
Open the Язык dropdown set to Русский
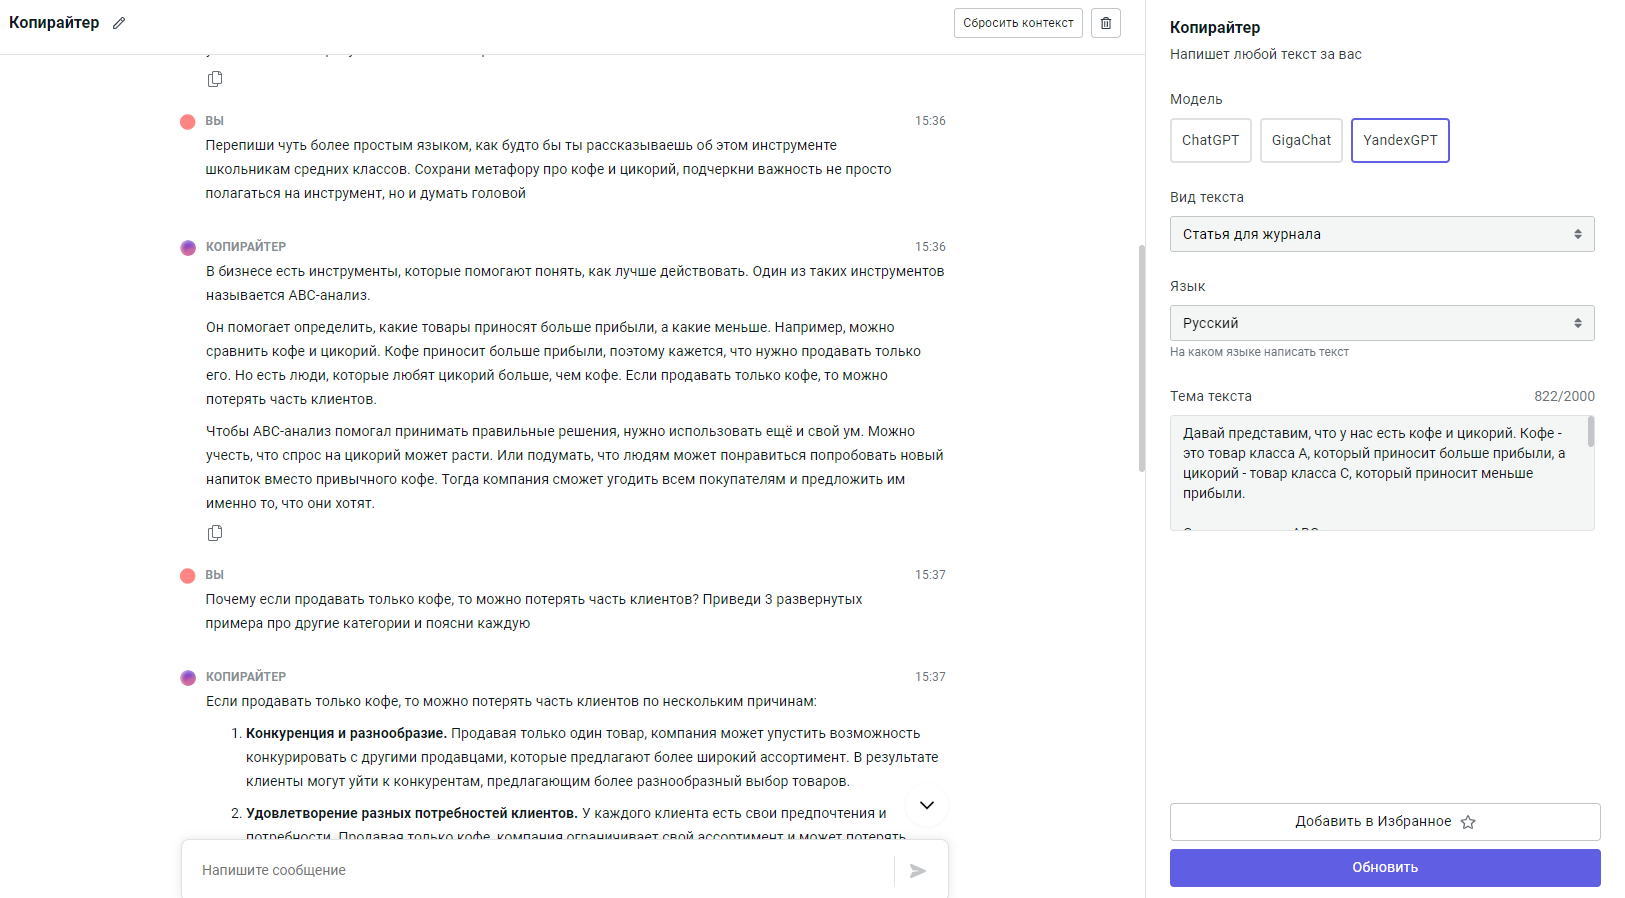click(x=1382, y=323)
